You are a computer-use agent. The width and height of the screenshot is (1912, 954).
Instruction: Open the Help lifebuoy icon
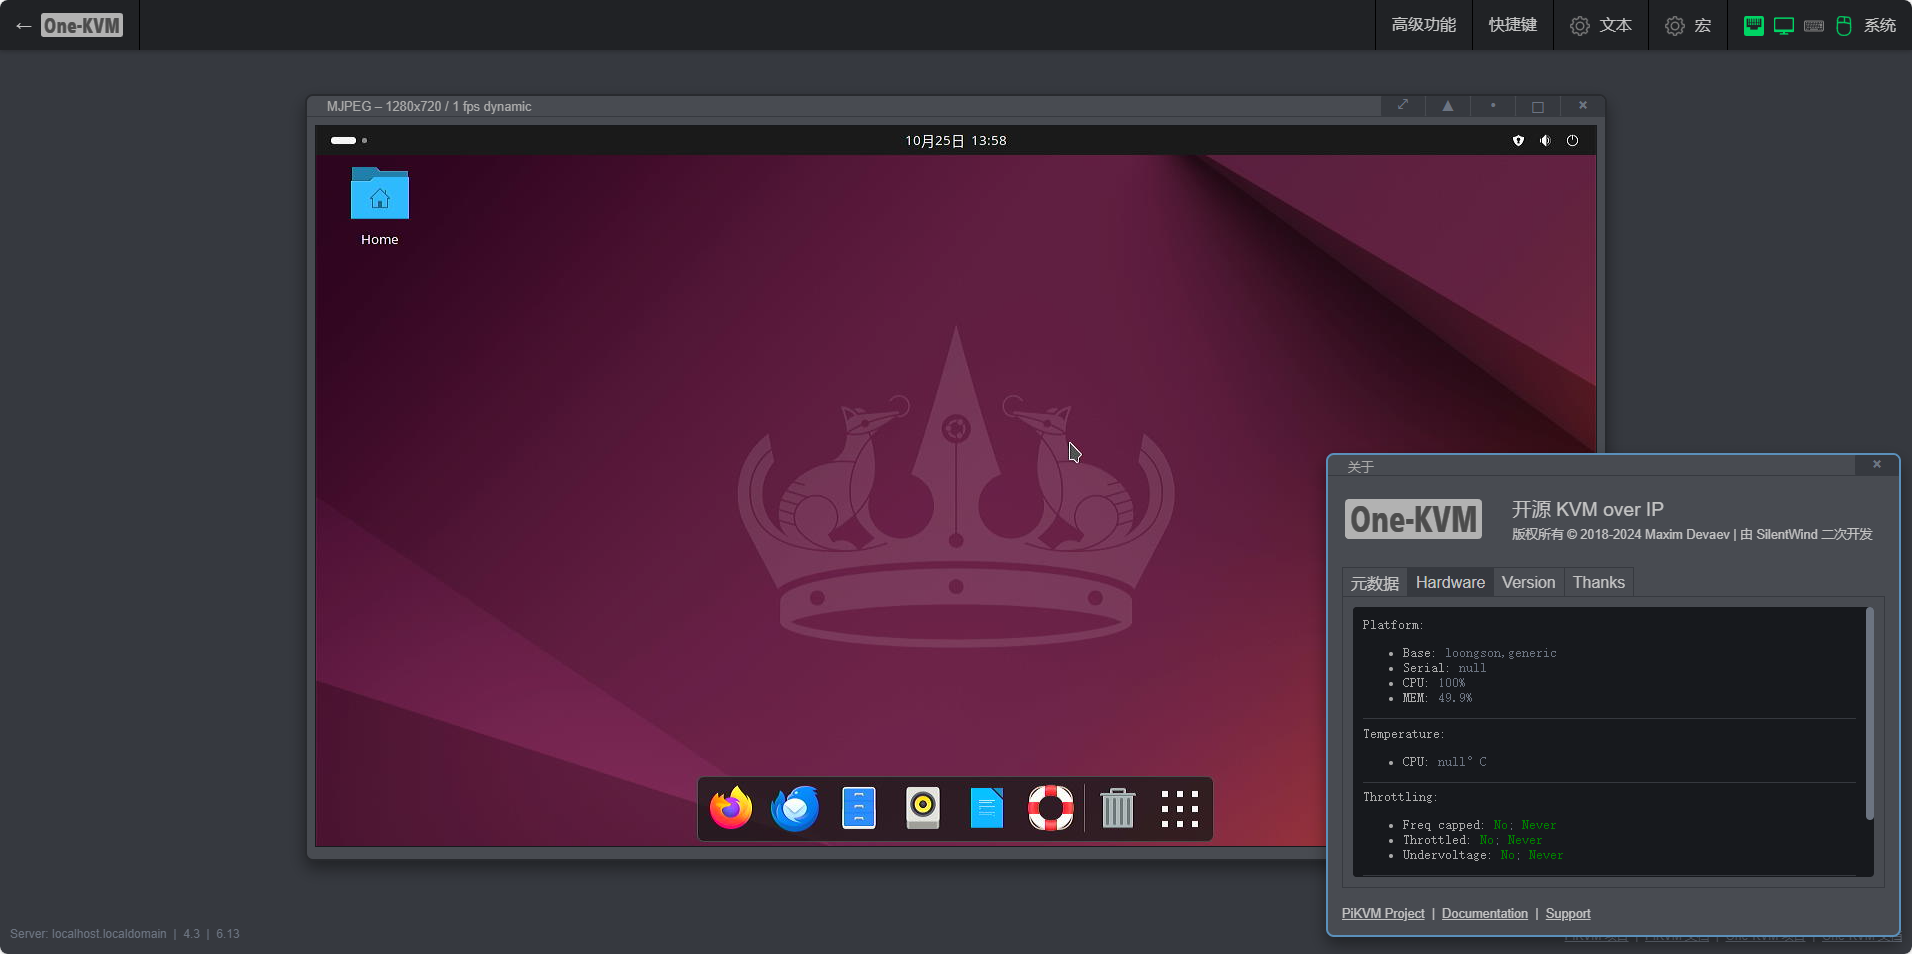click(x=1051, y=808)
